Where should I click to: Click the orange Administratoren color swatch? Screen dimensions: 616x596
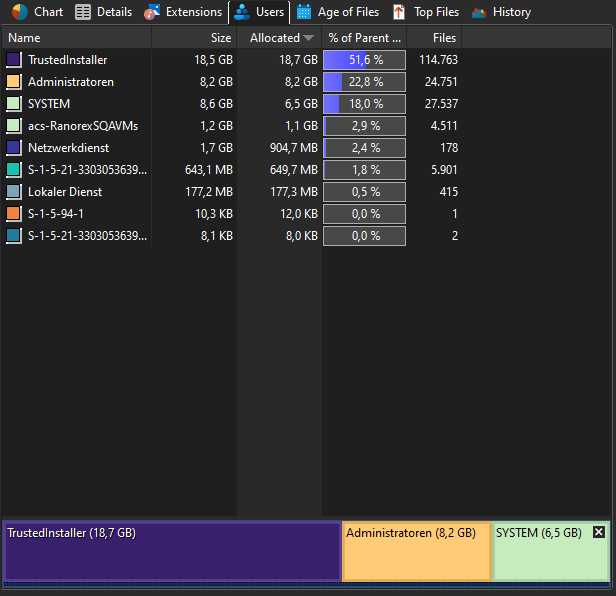point(14,82)
